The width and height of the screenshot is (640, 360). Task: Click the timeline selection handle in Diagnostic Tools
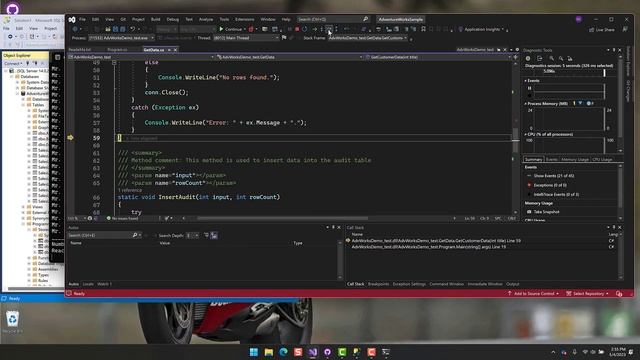tap(604, 73)
